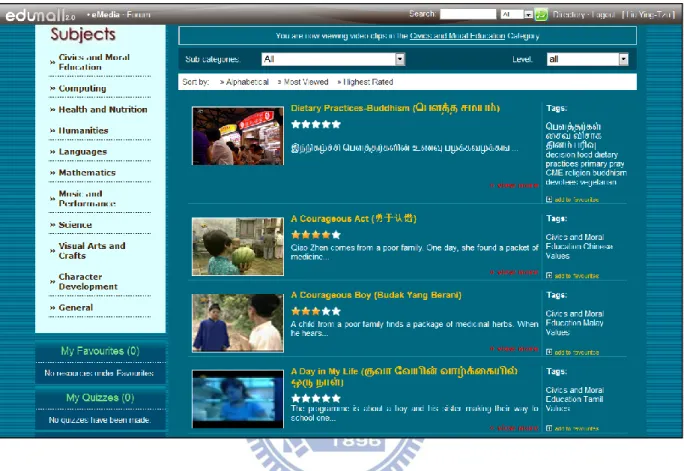Image resolution: width=684 pixels, height=471 pixels.
Task: Open the search scope dropdown next to Search field
Action: point(516,14)
